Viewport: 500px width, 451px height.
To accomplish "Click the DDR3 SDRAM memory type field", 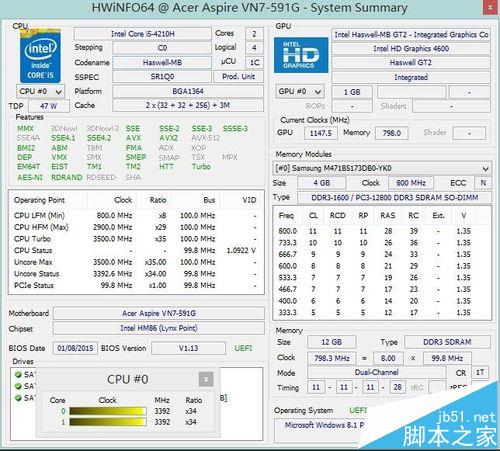I will point(447,342).
